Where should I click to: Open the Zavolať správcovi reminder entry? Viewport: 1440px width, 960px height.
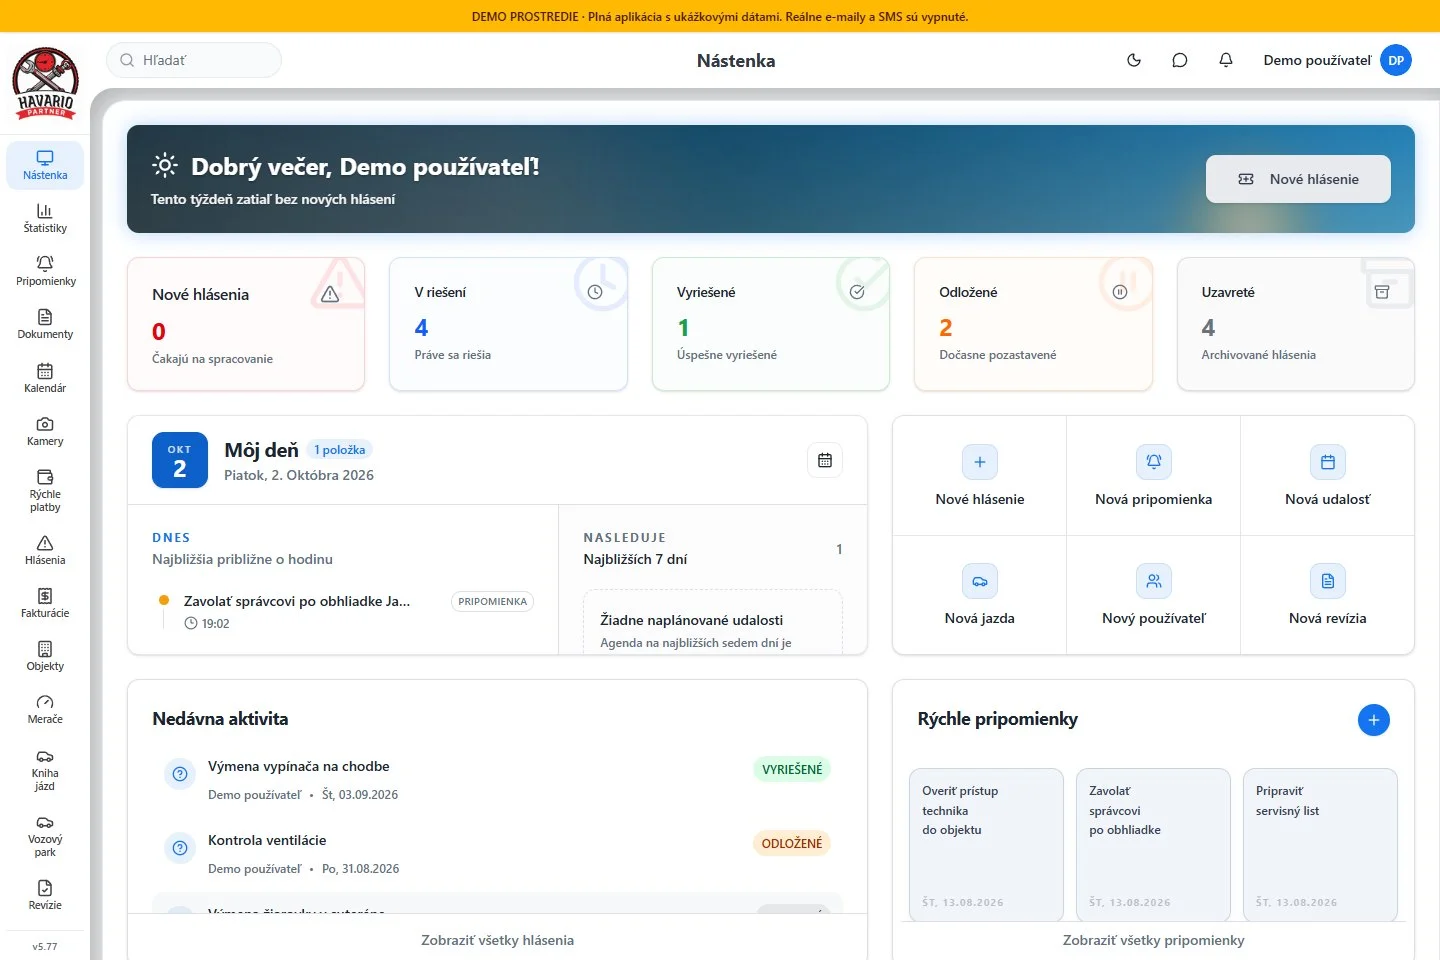pyautogui.click(x=343, y=612)
